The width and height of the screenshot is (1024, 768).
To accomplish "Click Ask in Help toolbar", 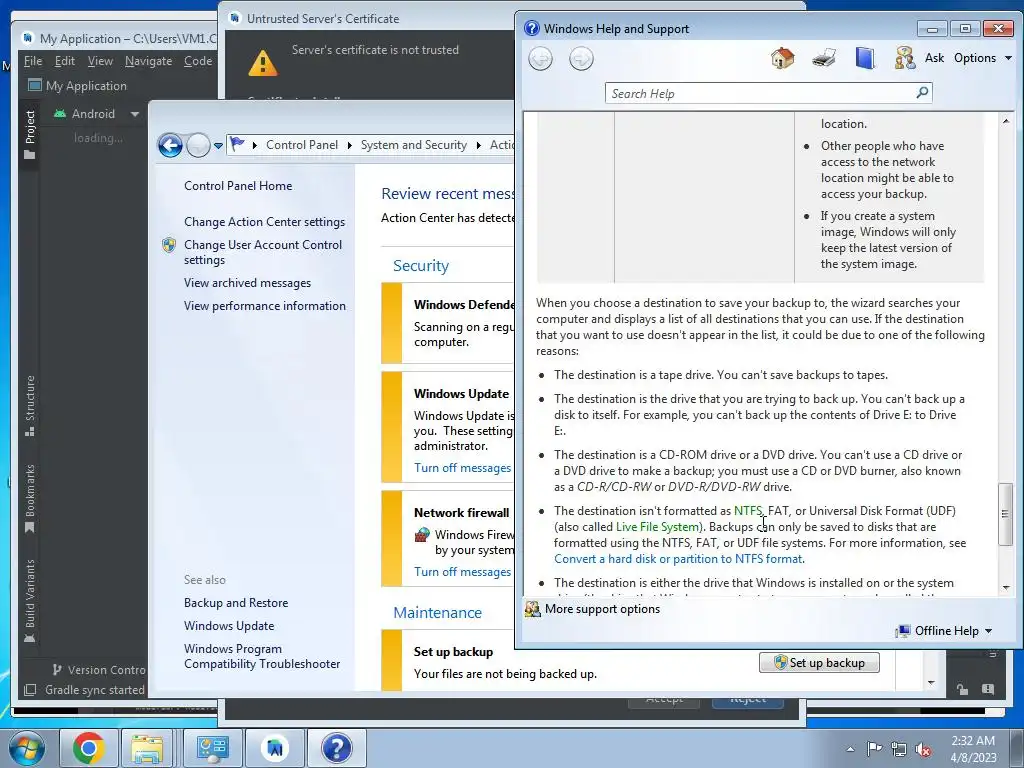I will point(934,58).
